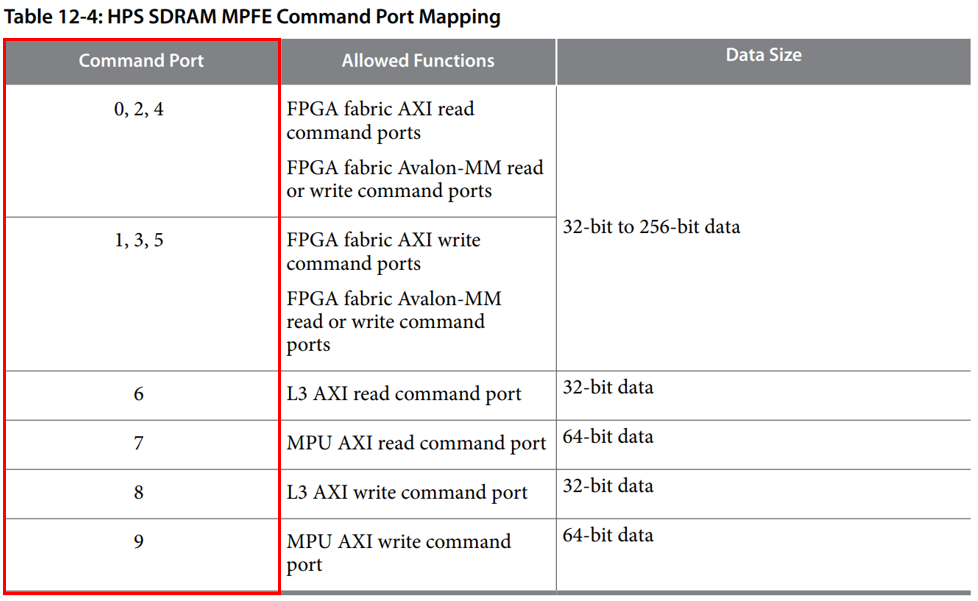Screen dimensions: 978x601
Task: Click the command port 8 cell
Action: pos(139,492)
